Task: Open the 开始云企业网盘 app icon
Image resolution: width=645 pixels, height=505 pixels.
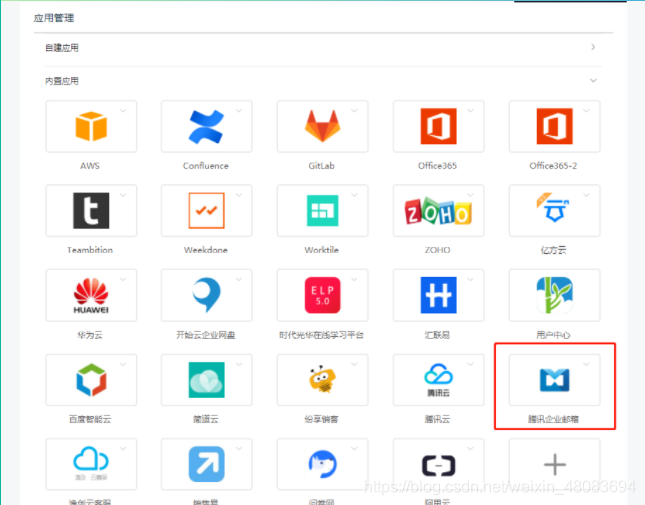Action: pyautogui.click(x=206, y=295)
